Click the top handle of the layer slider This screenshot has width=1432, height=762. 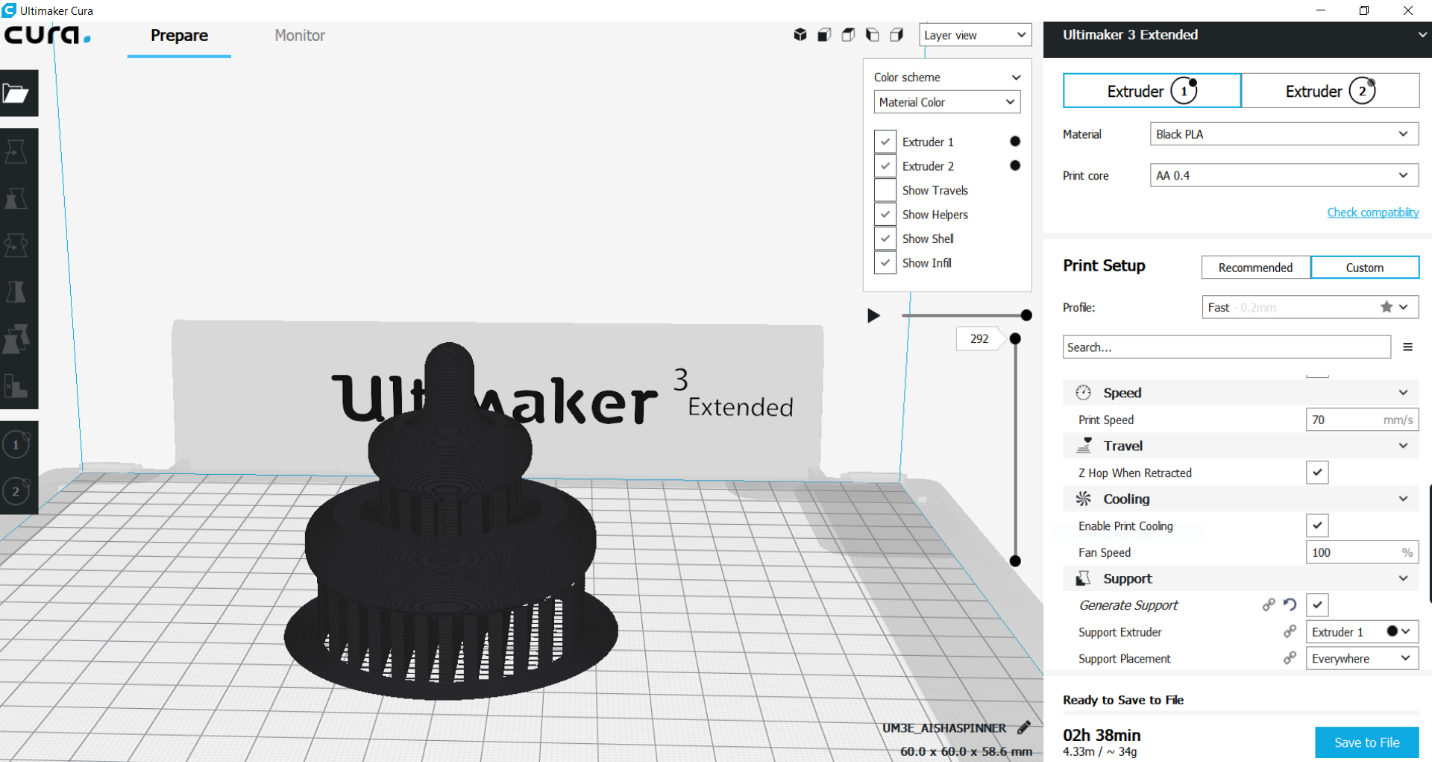pos(1015,339)
